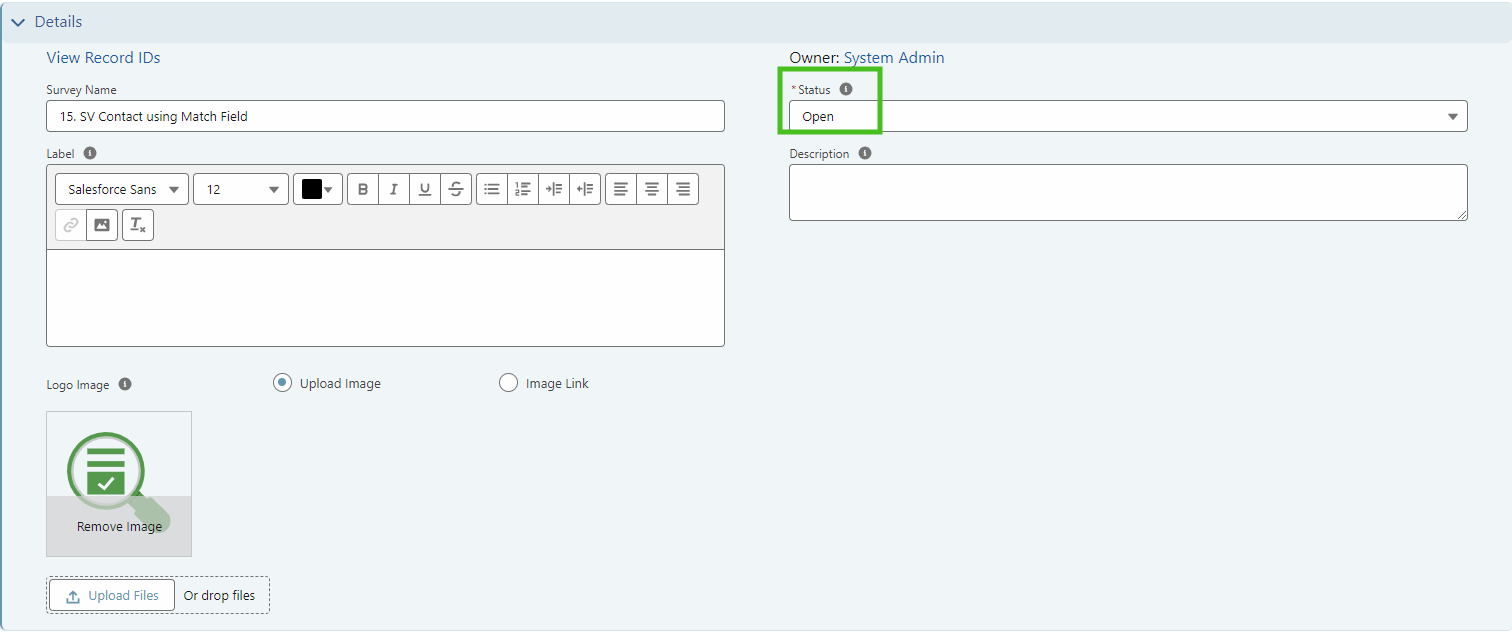
Task: Insert a bulleted list
Action: pyautogui.click(x=492, y=189)
